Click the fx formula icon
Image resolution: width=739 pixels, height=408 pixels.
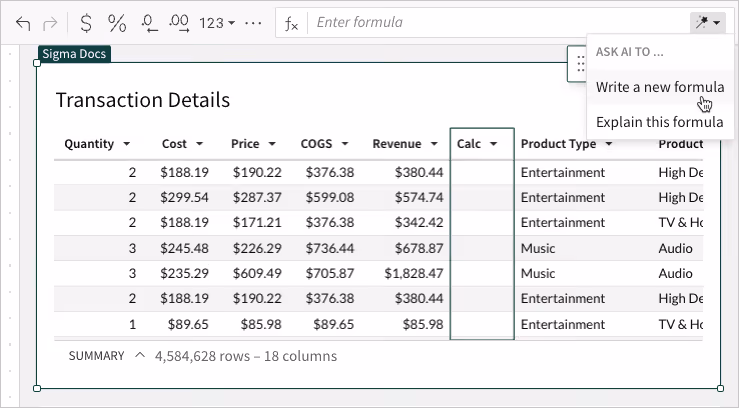click(x=291, y=23)
